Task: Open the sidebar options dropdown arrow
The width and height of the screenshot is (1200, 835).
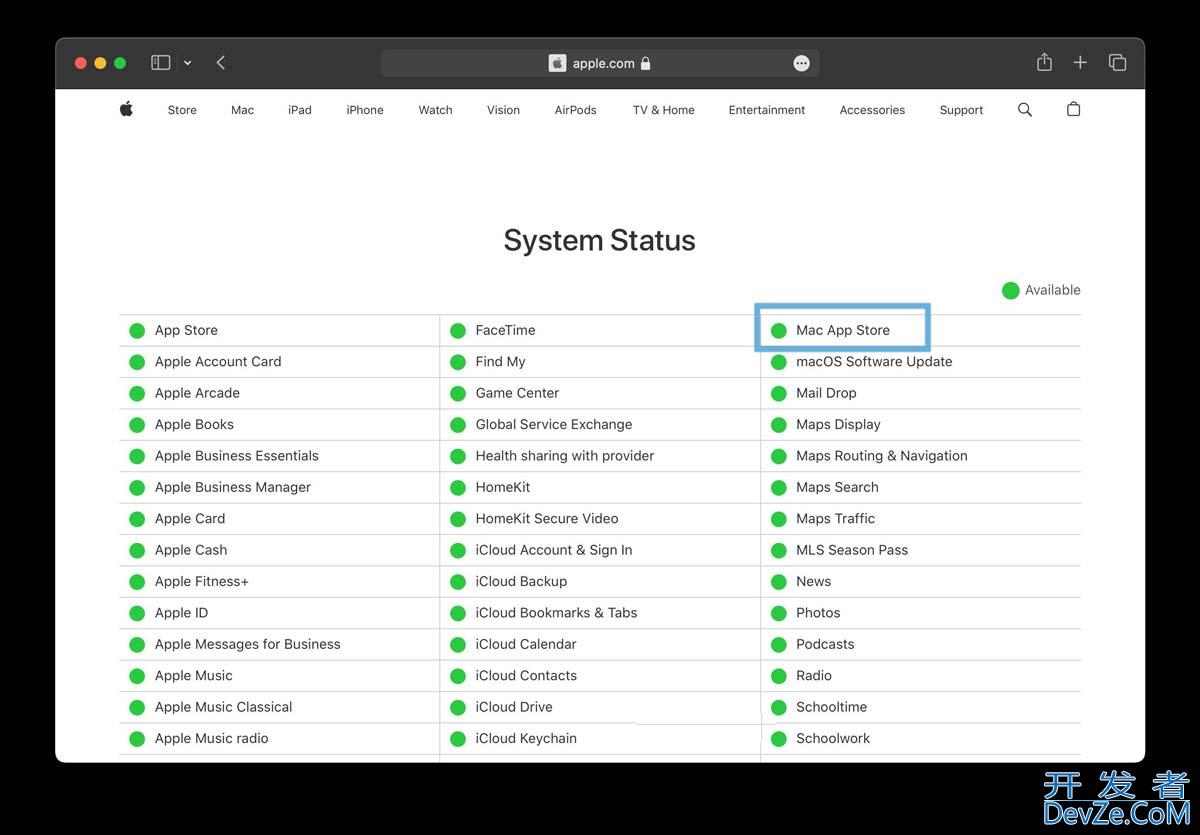Action: point(187,63)
